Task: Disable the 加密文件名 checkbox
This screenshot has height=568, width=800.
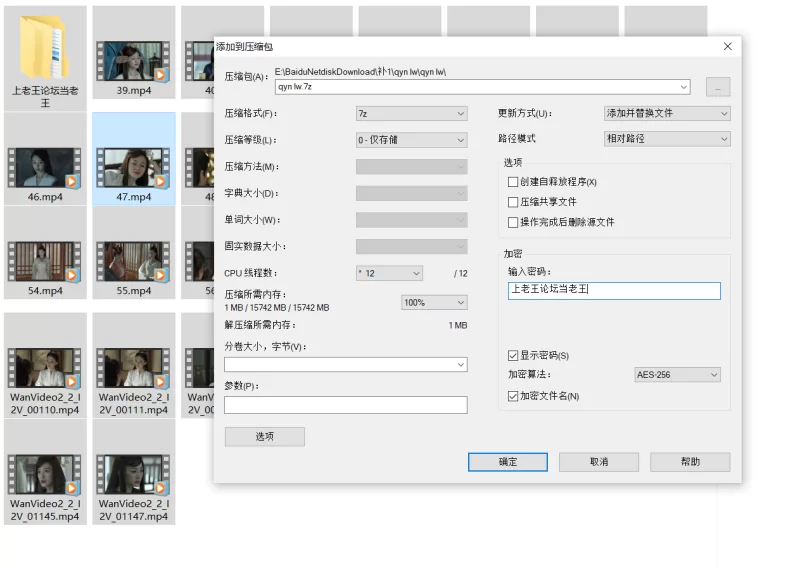Action: click(x=513, y=396)
